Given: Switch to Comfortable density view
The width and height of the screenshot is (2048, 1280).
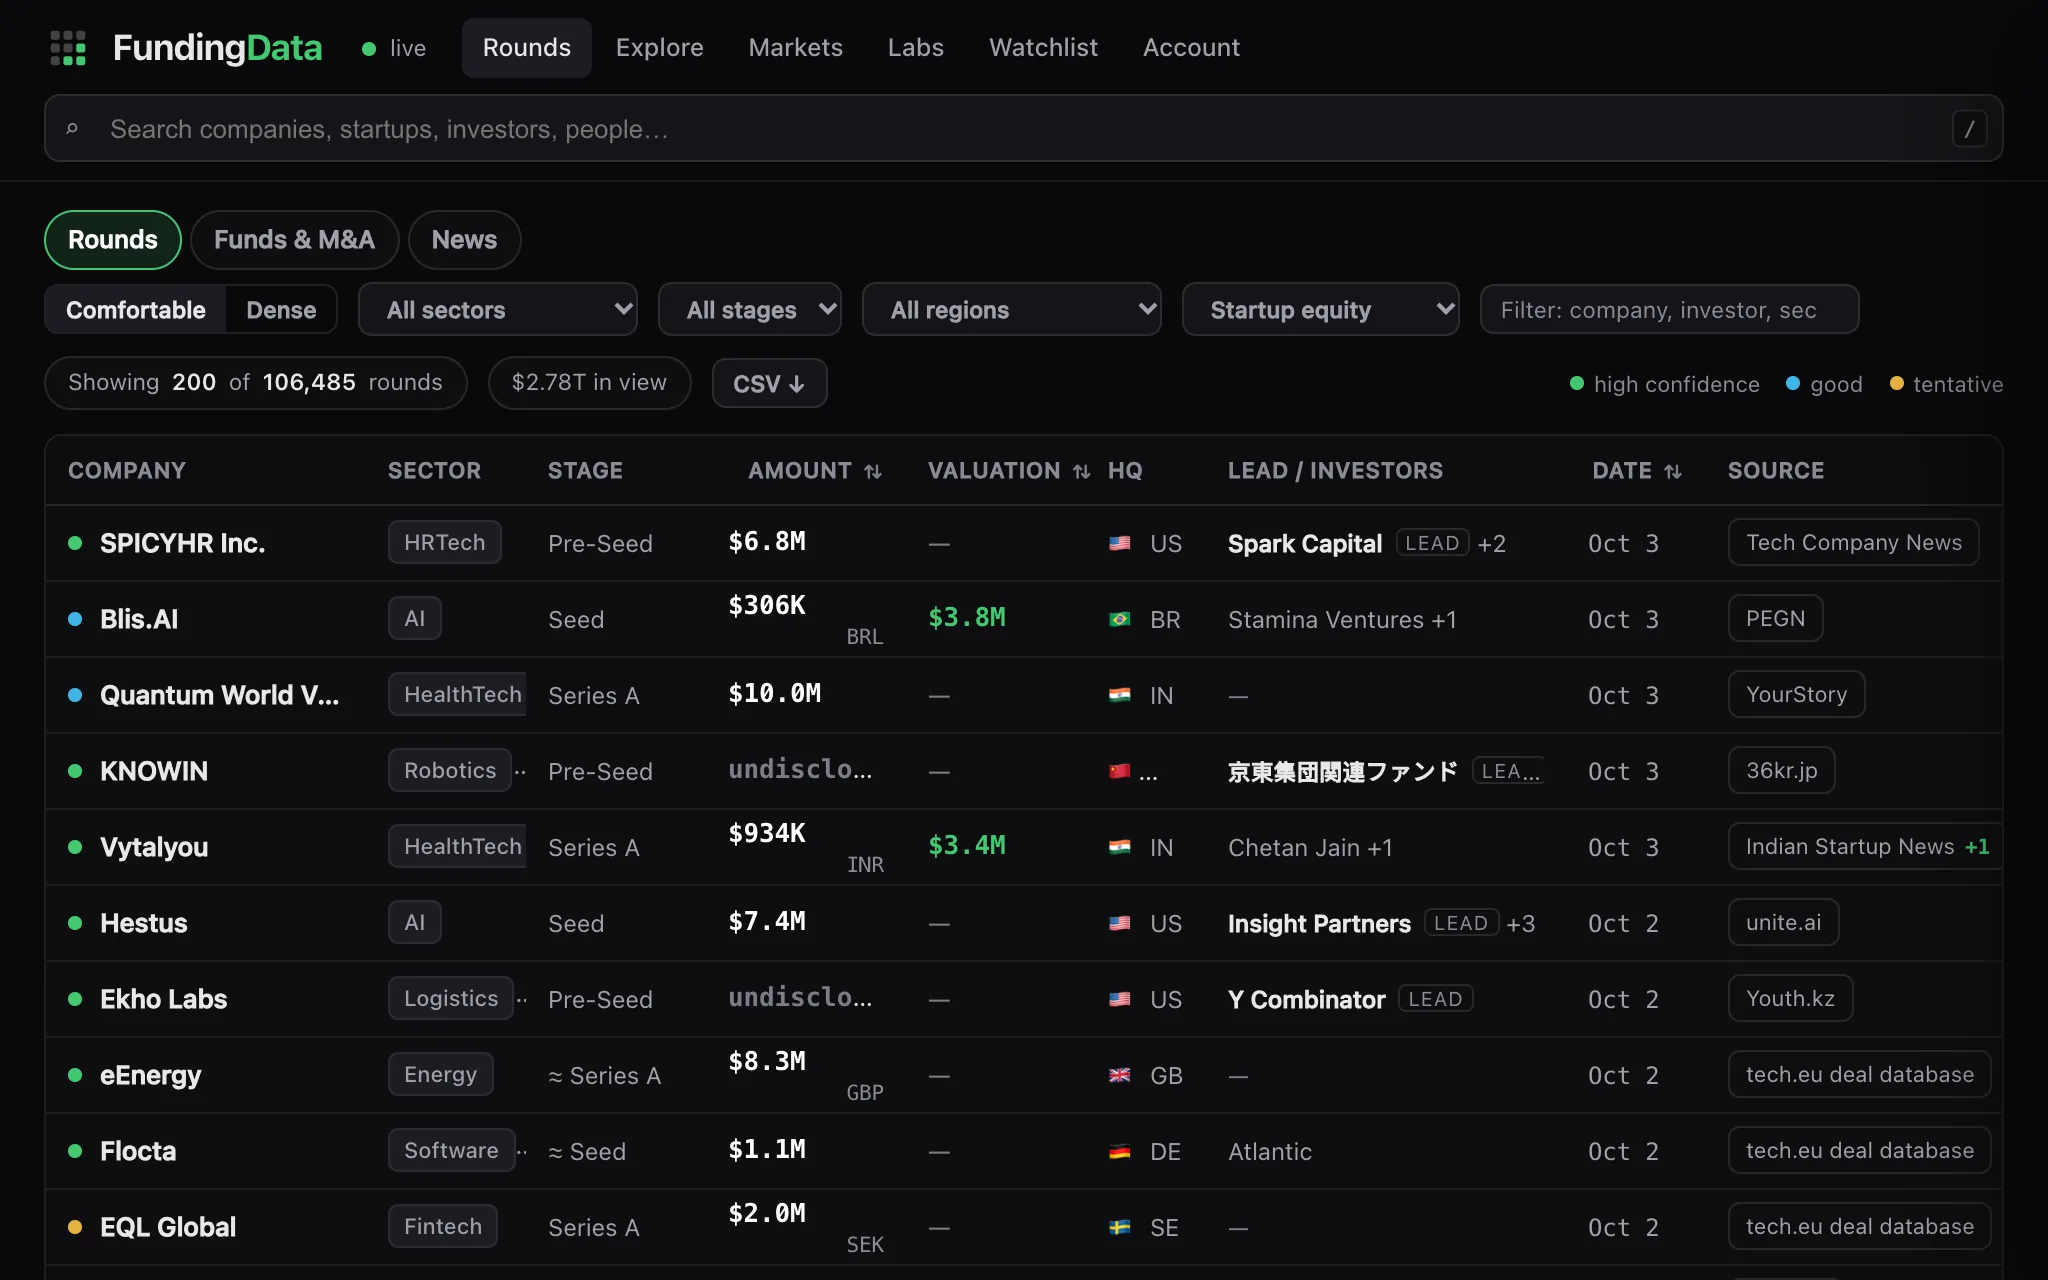Looking at the screenshot, I should (x=136, y=310).
